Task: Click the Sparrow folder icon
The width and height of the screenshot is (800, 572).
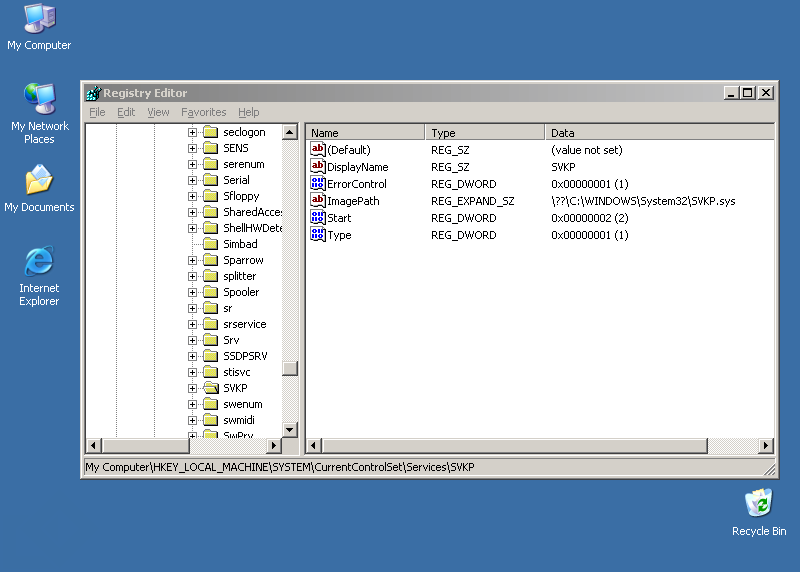Action: coord(211,260)
